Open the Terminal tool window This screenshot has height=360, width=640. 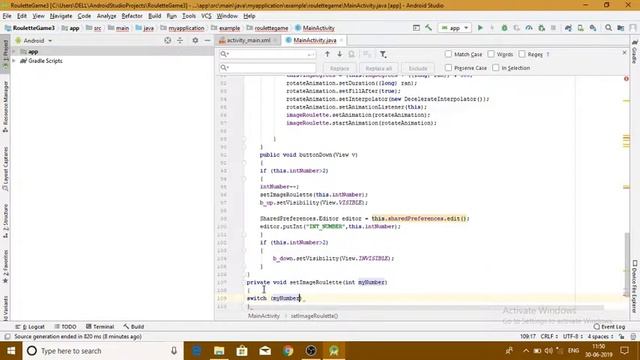click(100, 327)
